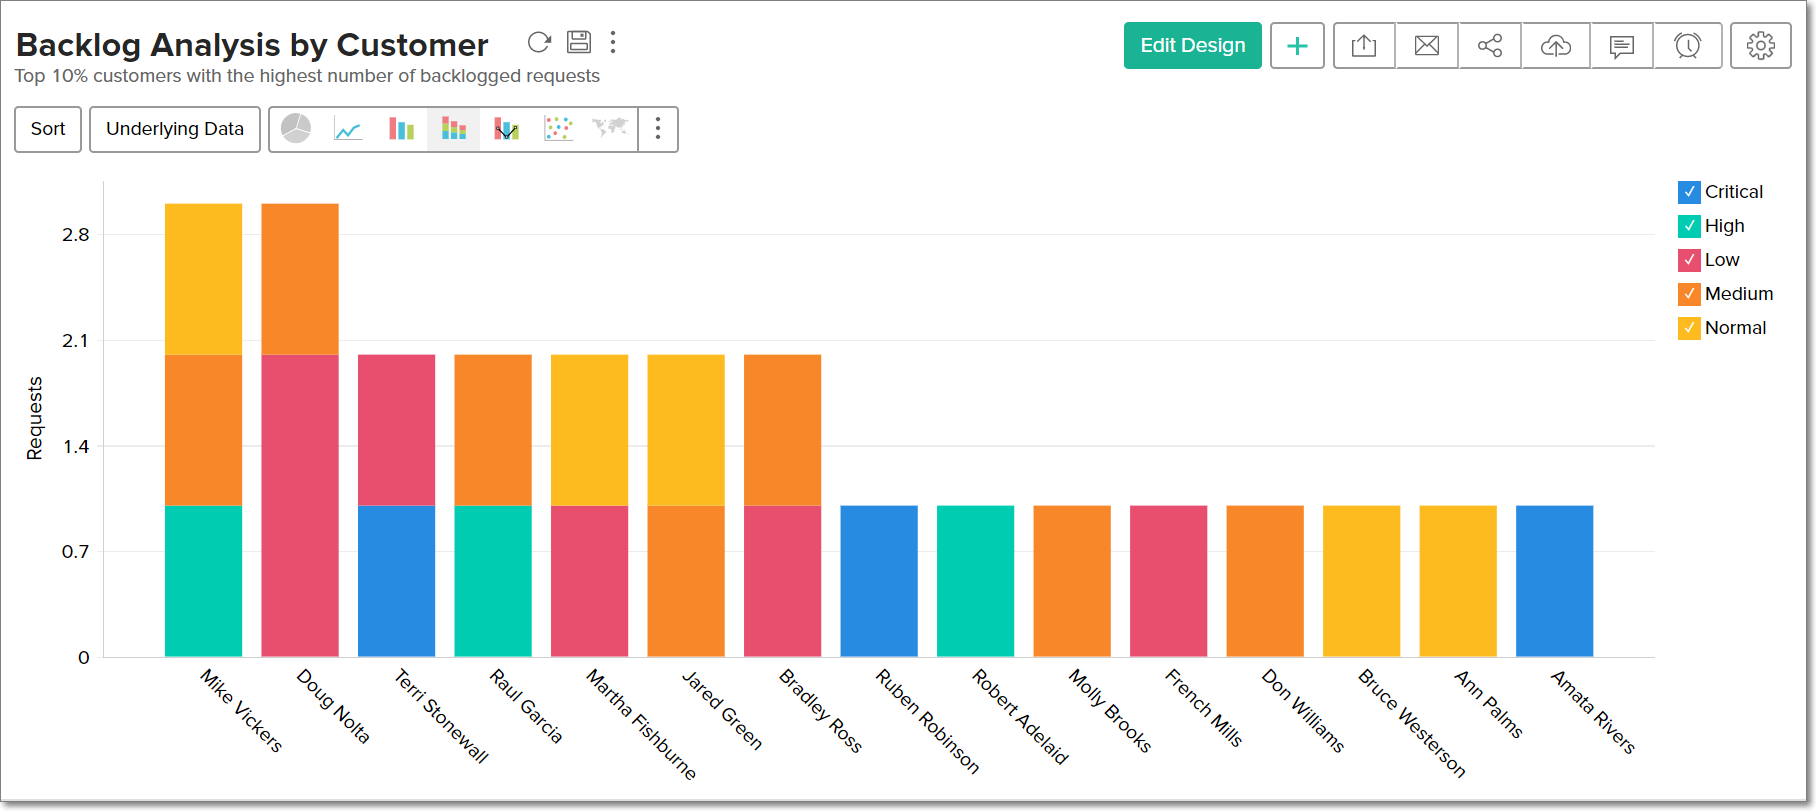Click the share icon
Viewport: 1816px width, 811px height.
(x=1490, y=46)
